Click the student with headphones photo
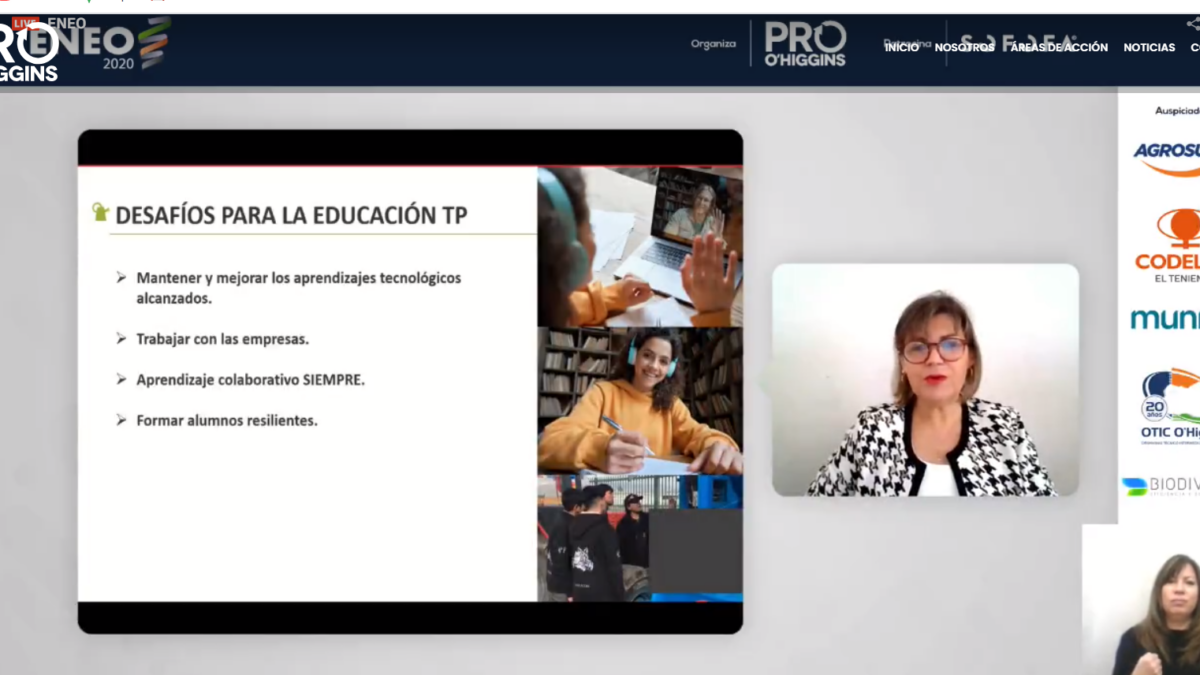This screenshot has height=675, width=1200. coord(640,400)
